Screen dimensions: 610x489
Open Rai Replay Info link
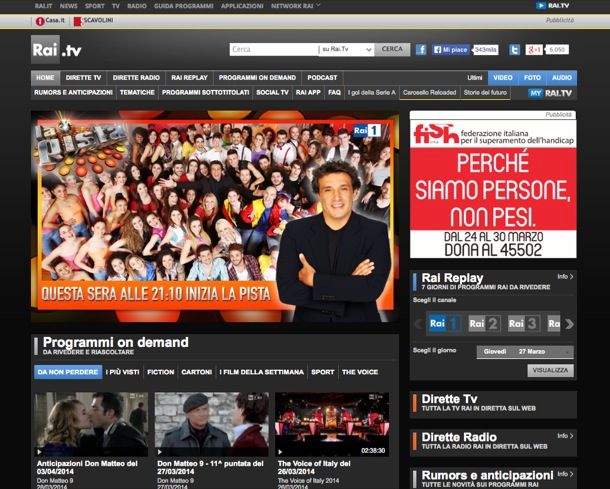click(x=565, y=277)
